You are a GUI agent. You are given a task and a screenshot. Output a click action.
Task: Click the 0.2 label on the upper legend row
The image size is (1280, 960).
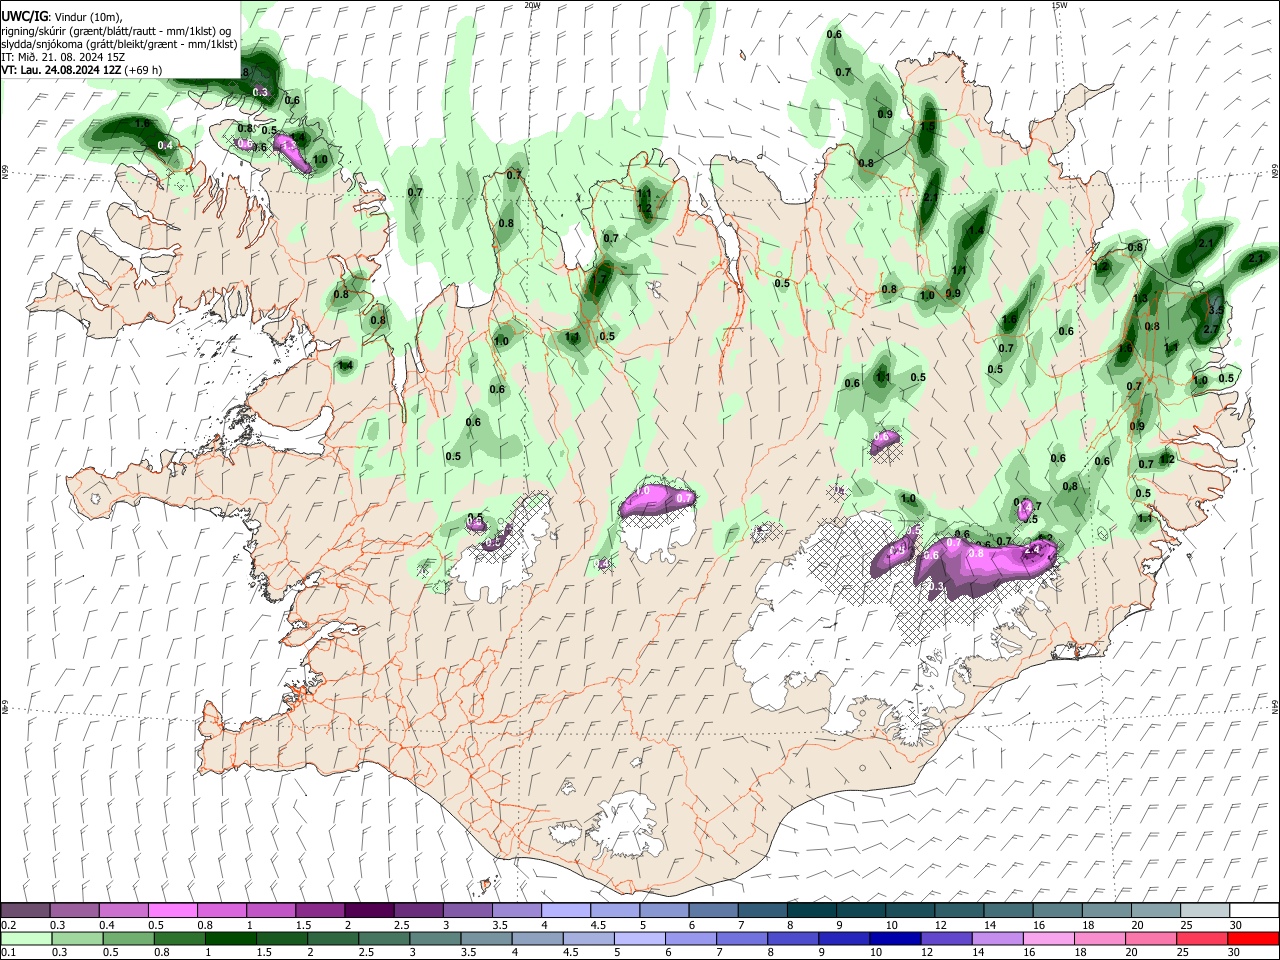(x=10, y=926)
